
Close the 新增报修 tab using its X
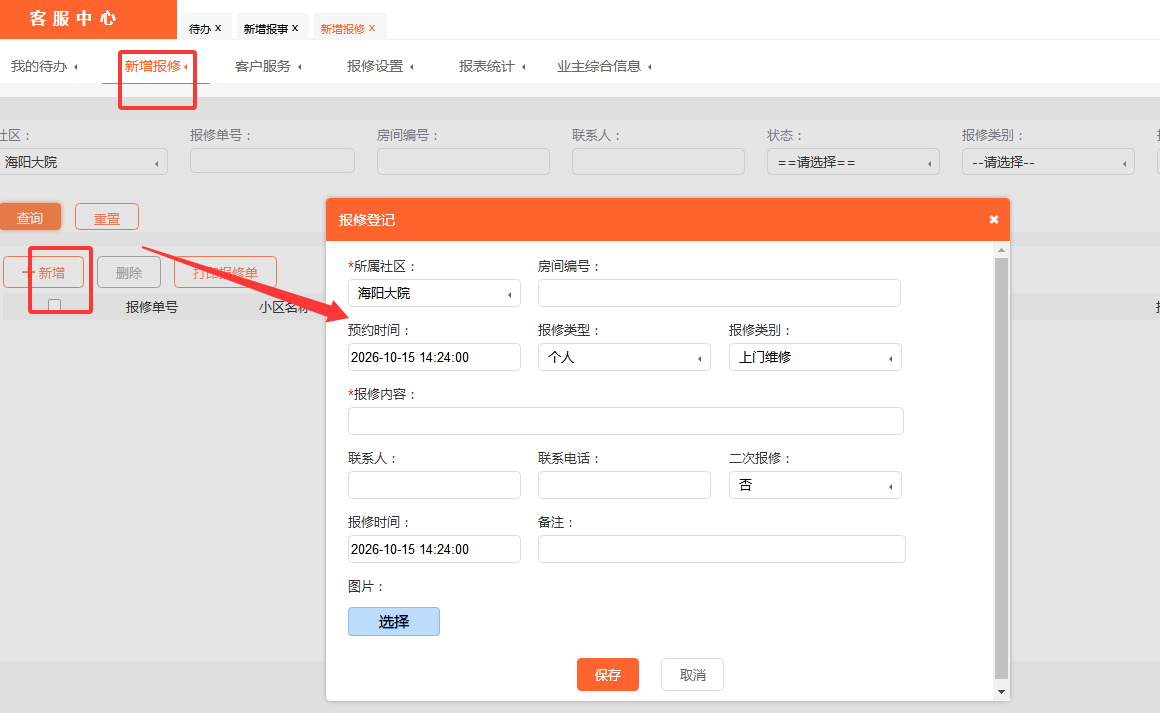(372, 28)
